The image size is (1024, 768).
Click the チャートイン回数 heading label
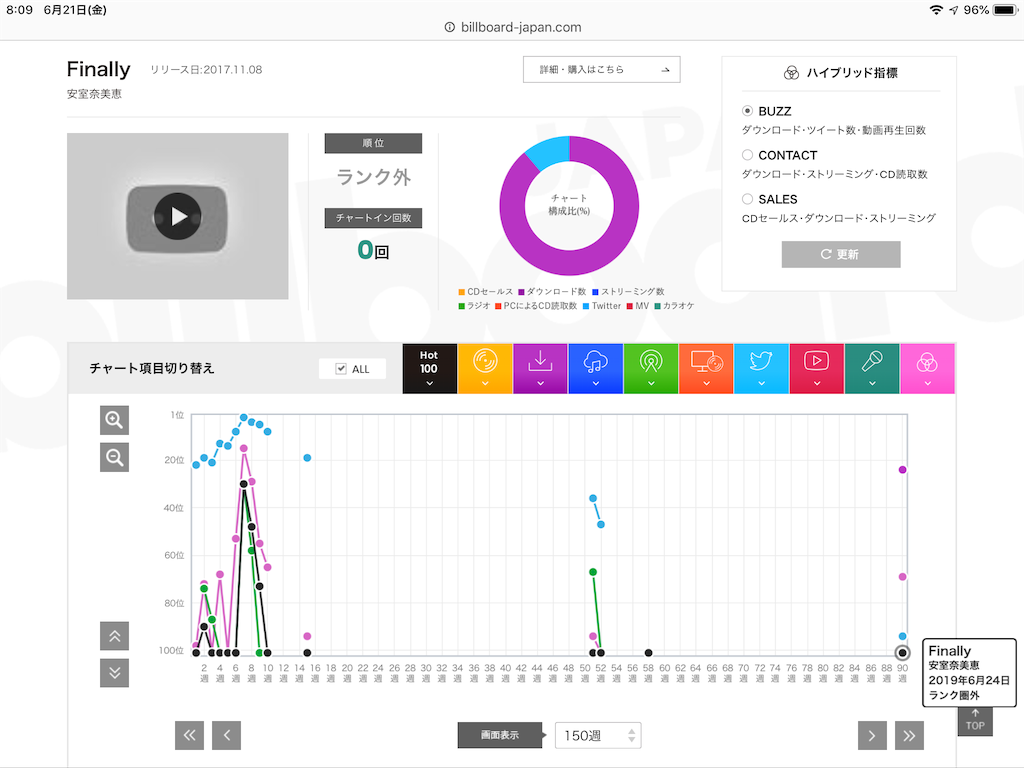pos(374,217)
